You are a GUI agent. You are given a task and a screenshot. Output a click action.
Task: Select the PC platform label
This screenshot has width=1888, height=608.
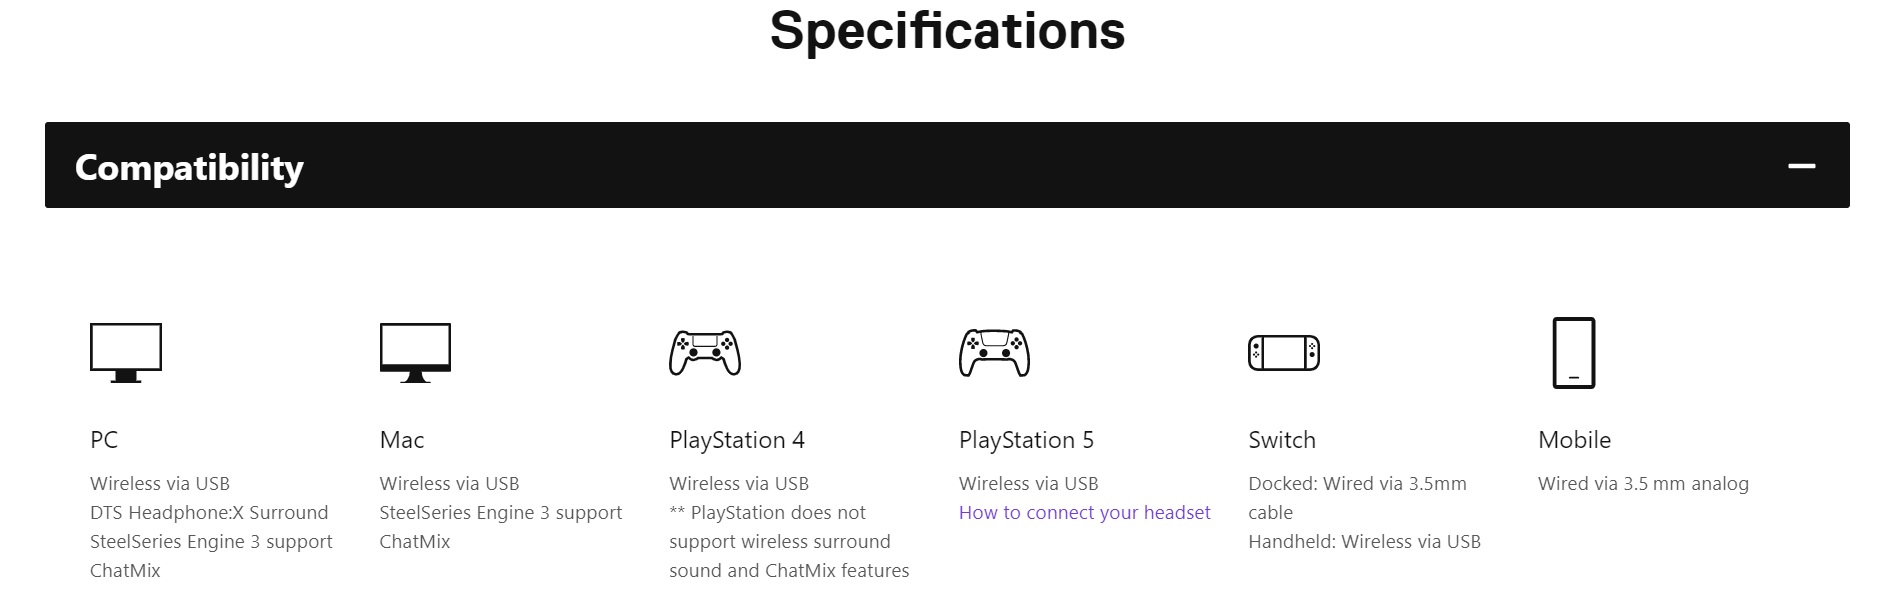(104, 440)
